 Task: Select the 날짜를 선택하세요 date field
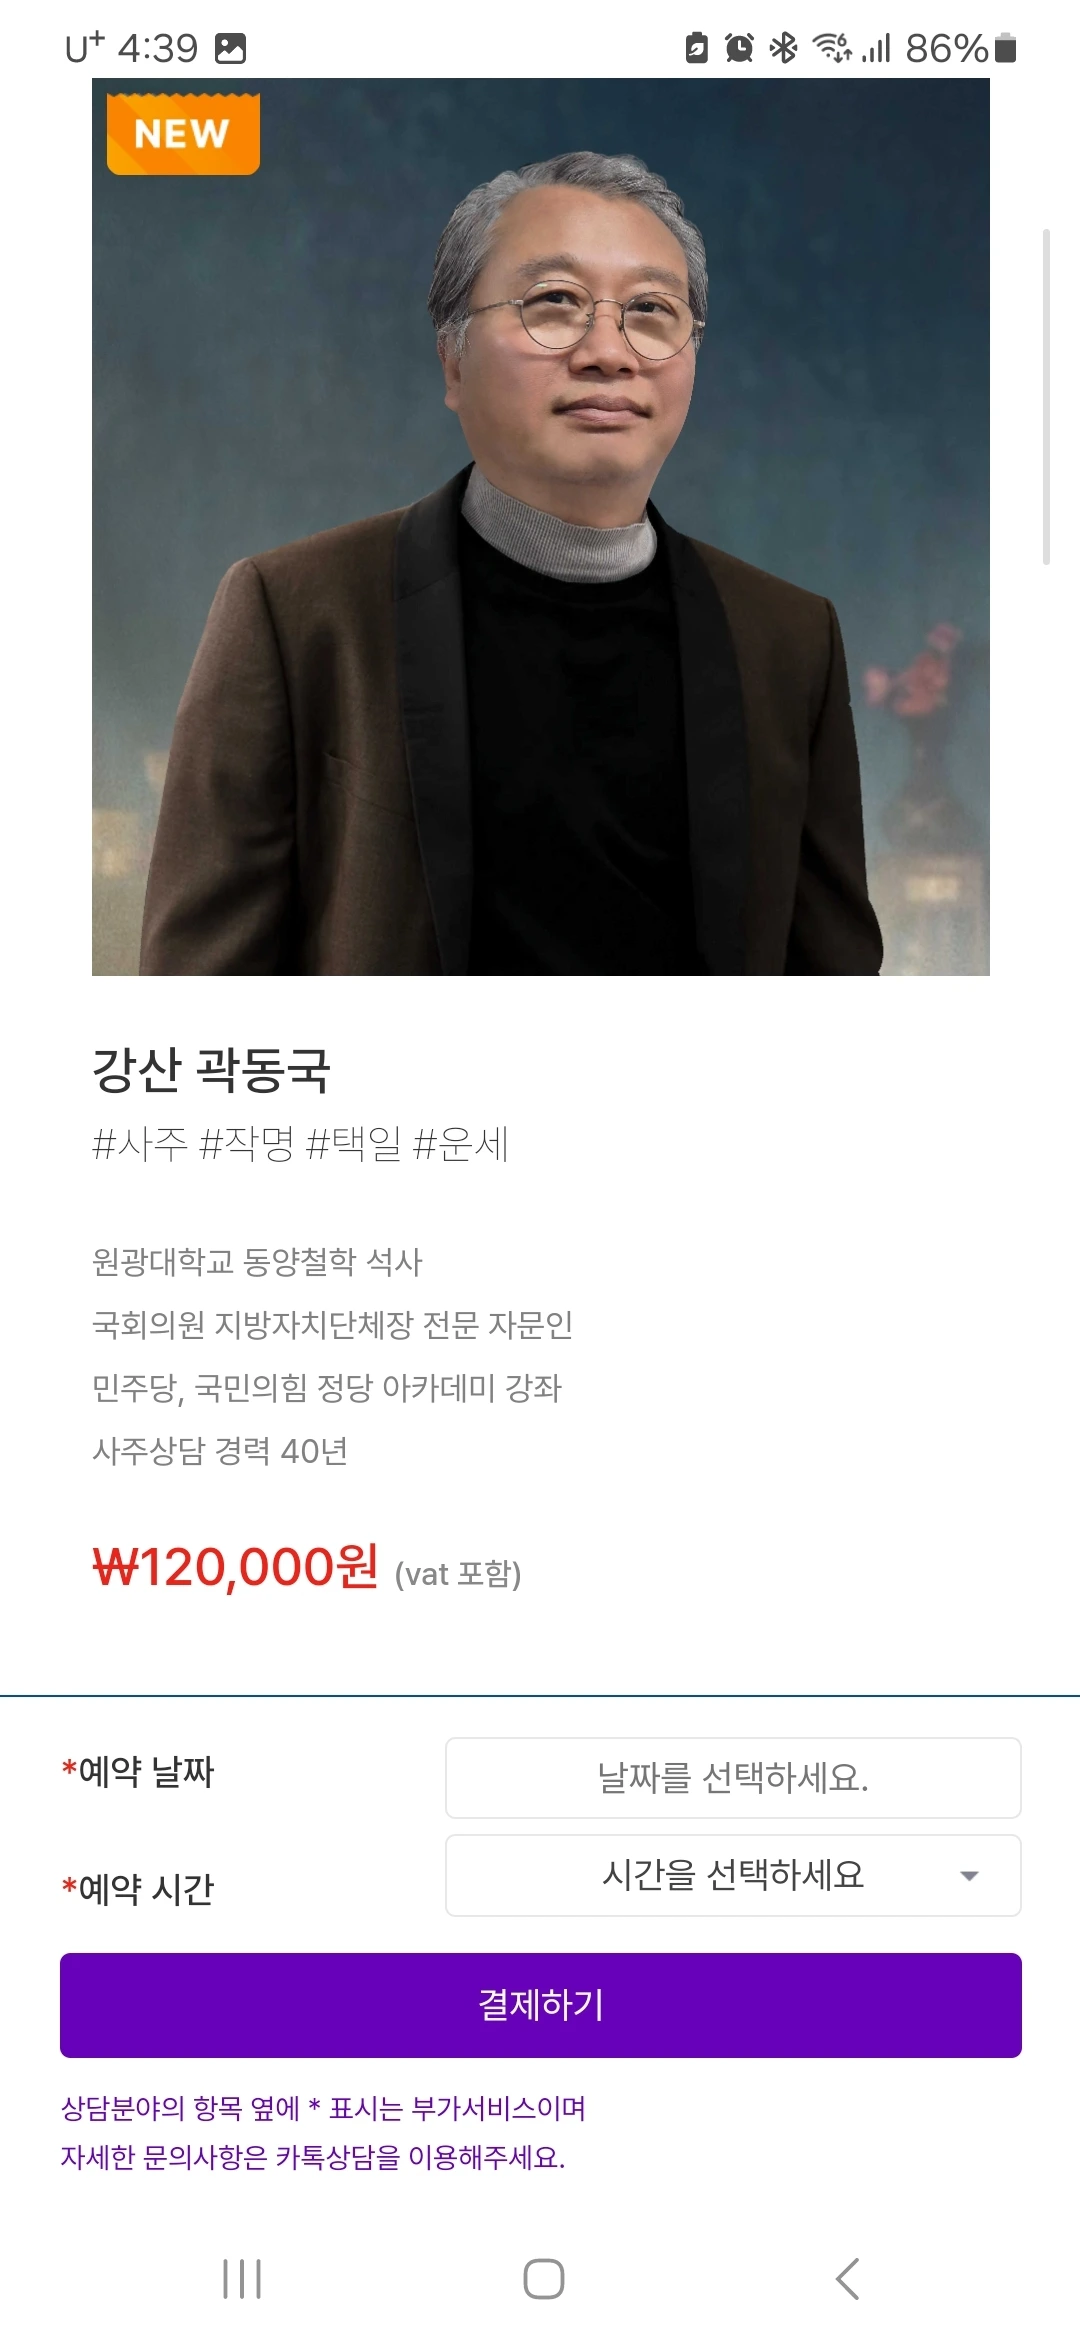[733, 1778]
